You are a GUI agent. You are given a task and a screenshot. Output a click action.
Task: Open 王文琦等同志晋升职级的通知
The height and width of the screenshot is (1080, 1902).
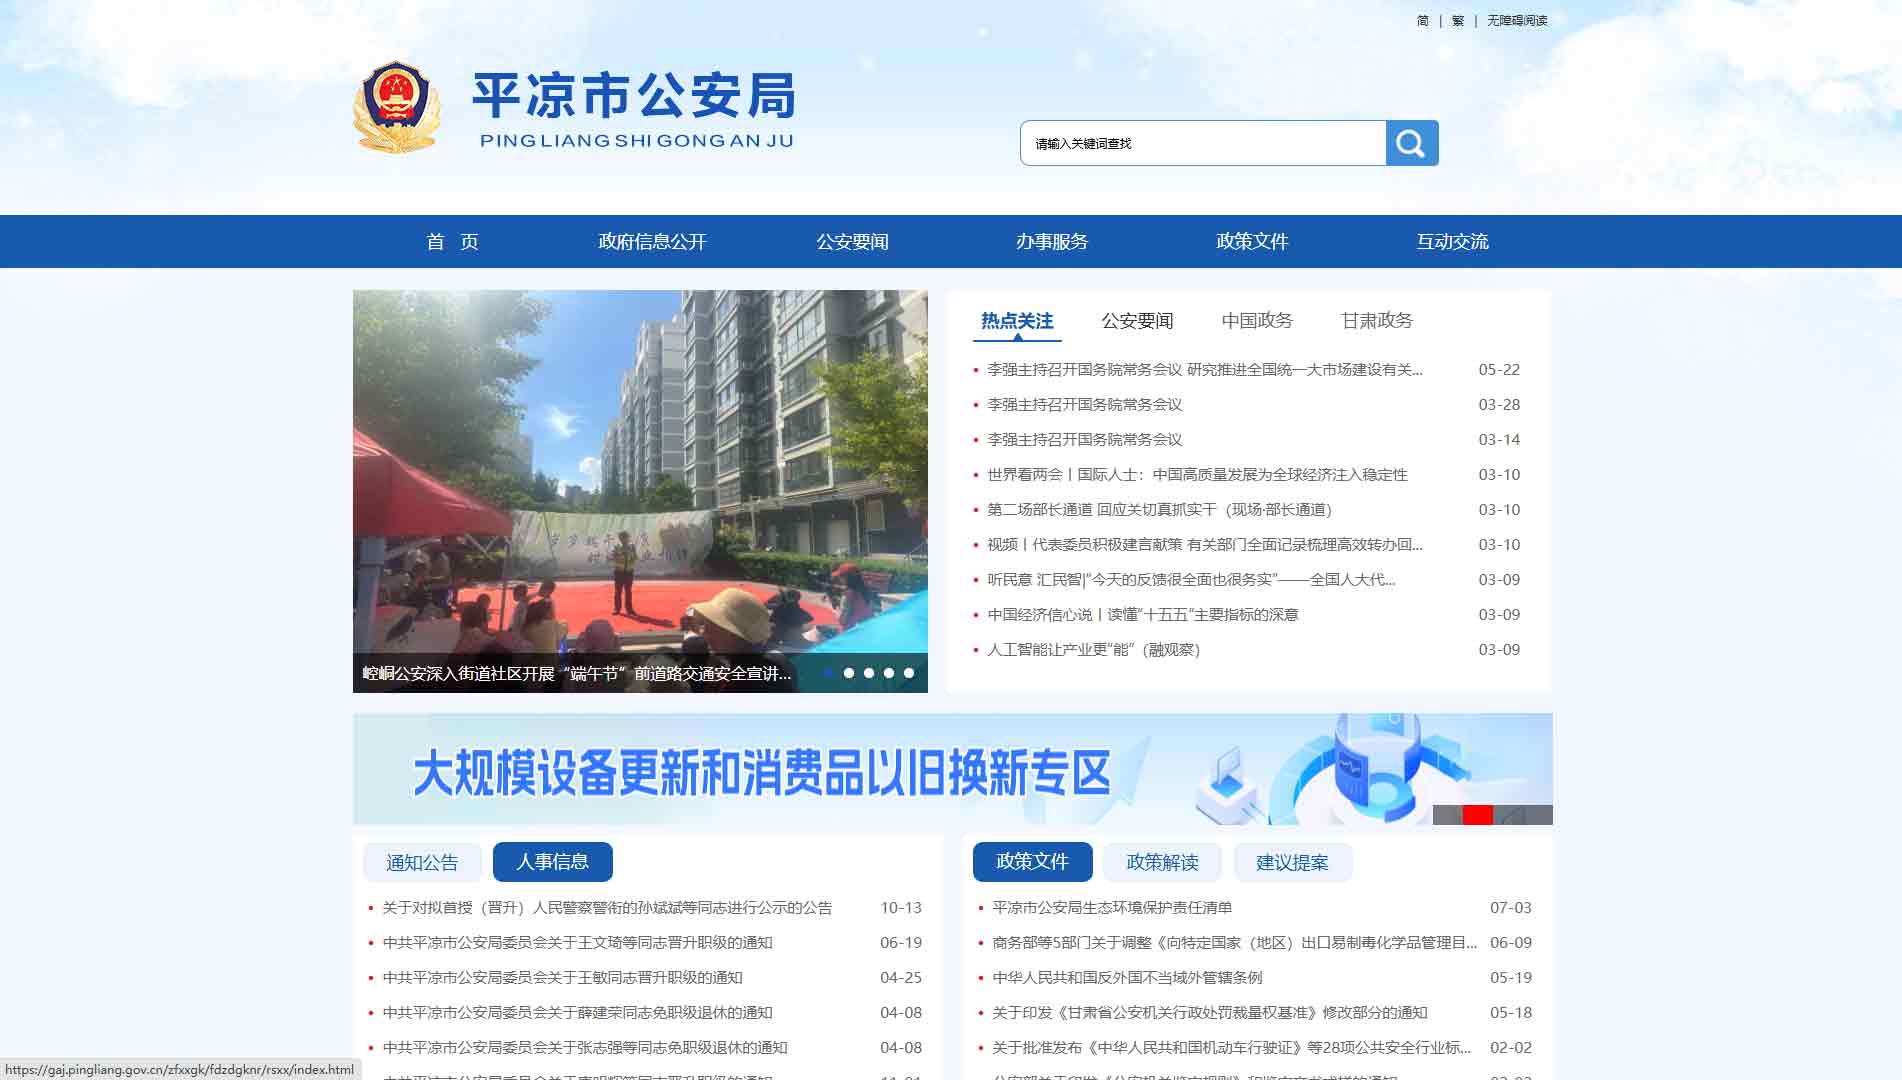(577, 943)
